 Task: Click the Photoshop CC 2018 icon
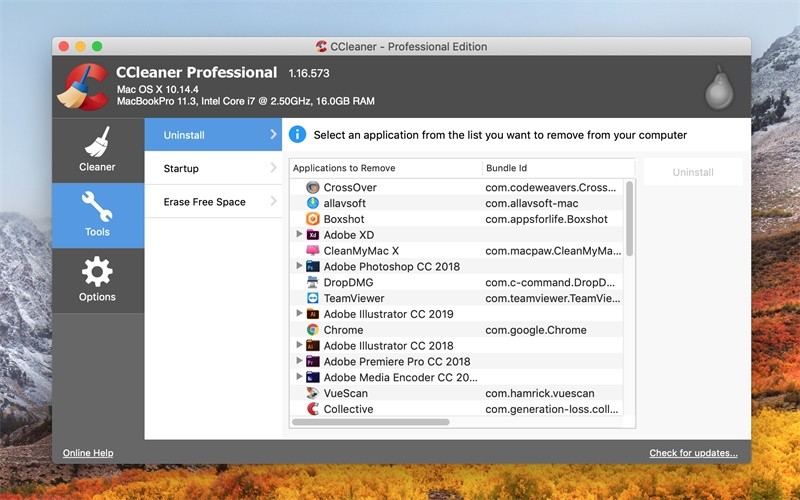[x=313, y=266]
